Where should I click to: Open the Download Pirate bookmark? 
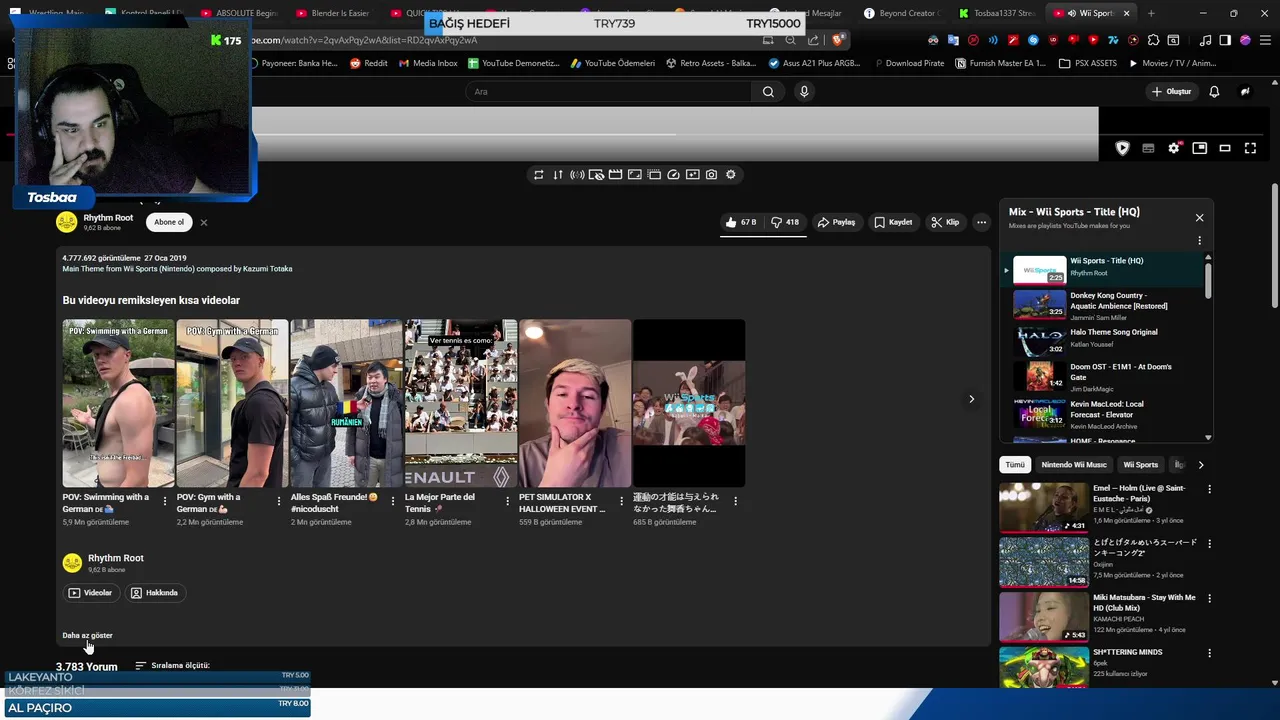pyautogui.click(x=907, y=63)
